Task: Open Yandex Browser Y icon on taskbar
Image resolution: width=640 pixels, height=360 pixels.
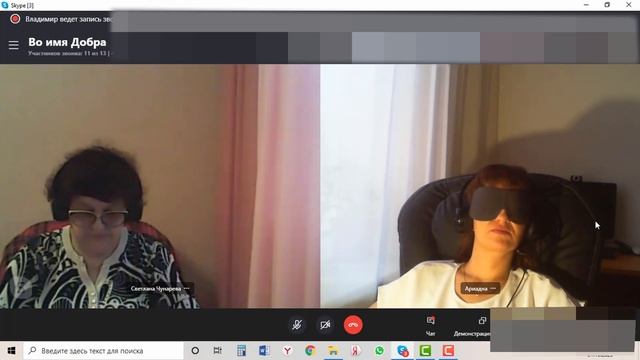Action: pyautogui.click(x=287, y=351)
